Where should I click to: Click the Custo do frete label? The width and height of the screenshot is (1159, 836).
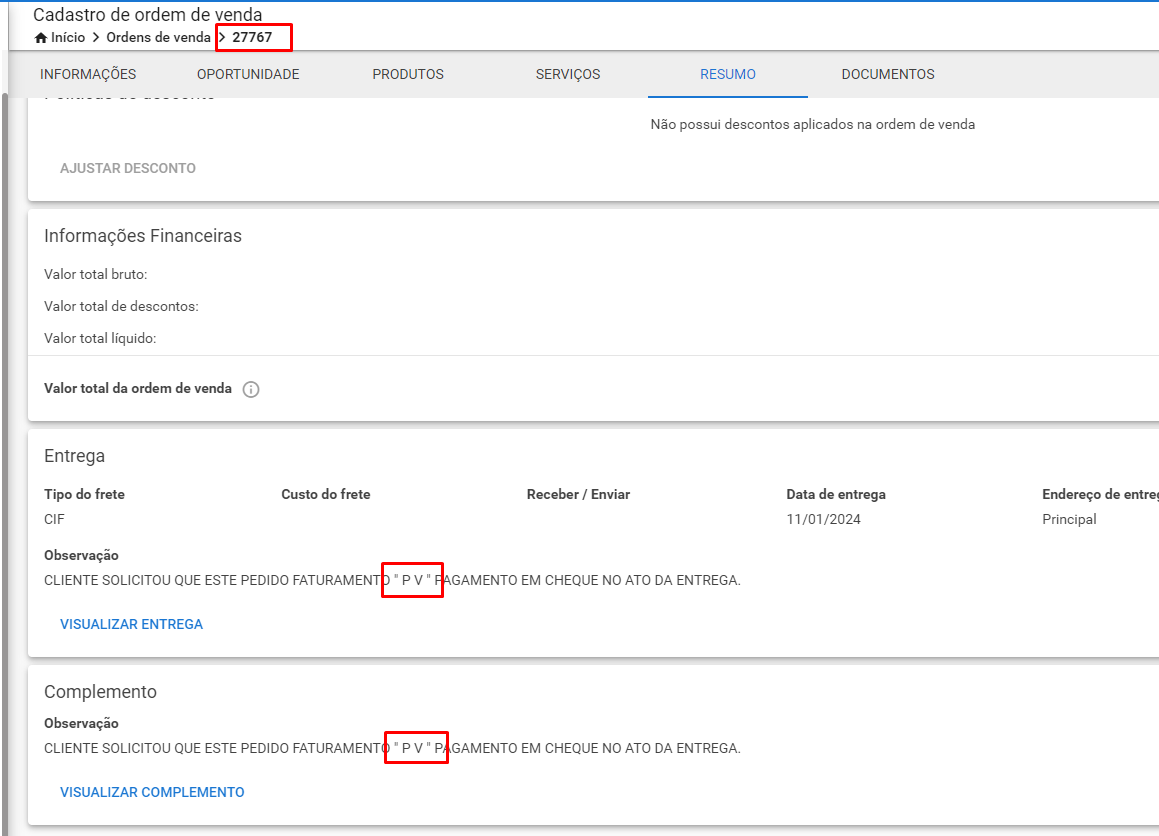pos(326,494)
